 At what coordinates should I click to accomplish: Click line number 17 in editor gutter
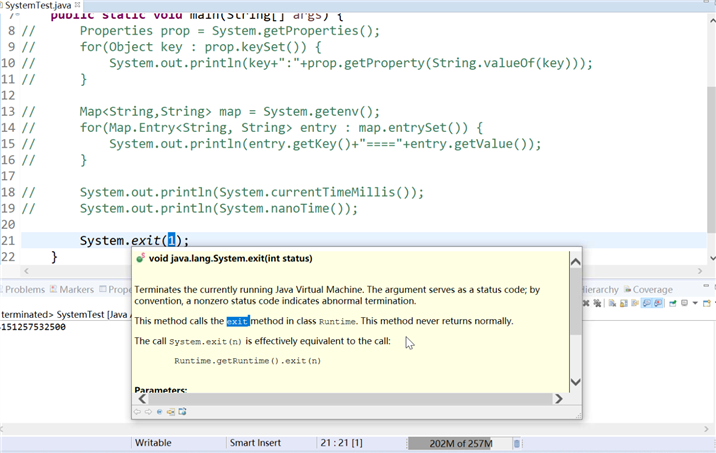point(8,176)
